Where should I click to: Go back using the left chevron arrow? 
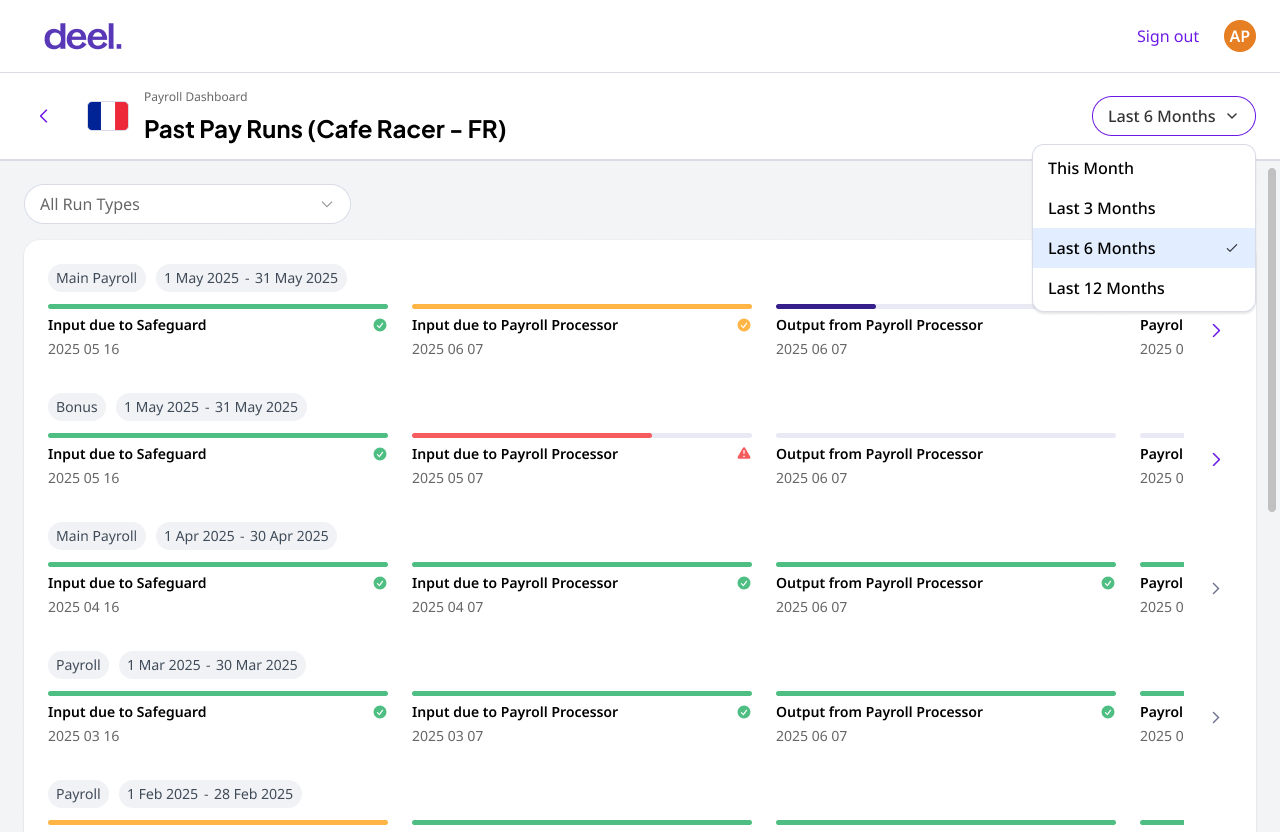coord(44,116)
